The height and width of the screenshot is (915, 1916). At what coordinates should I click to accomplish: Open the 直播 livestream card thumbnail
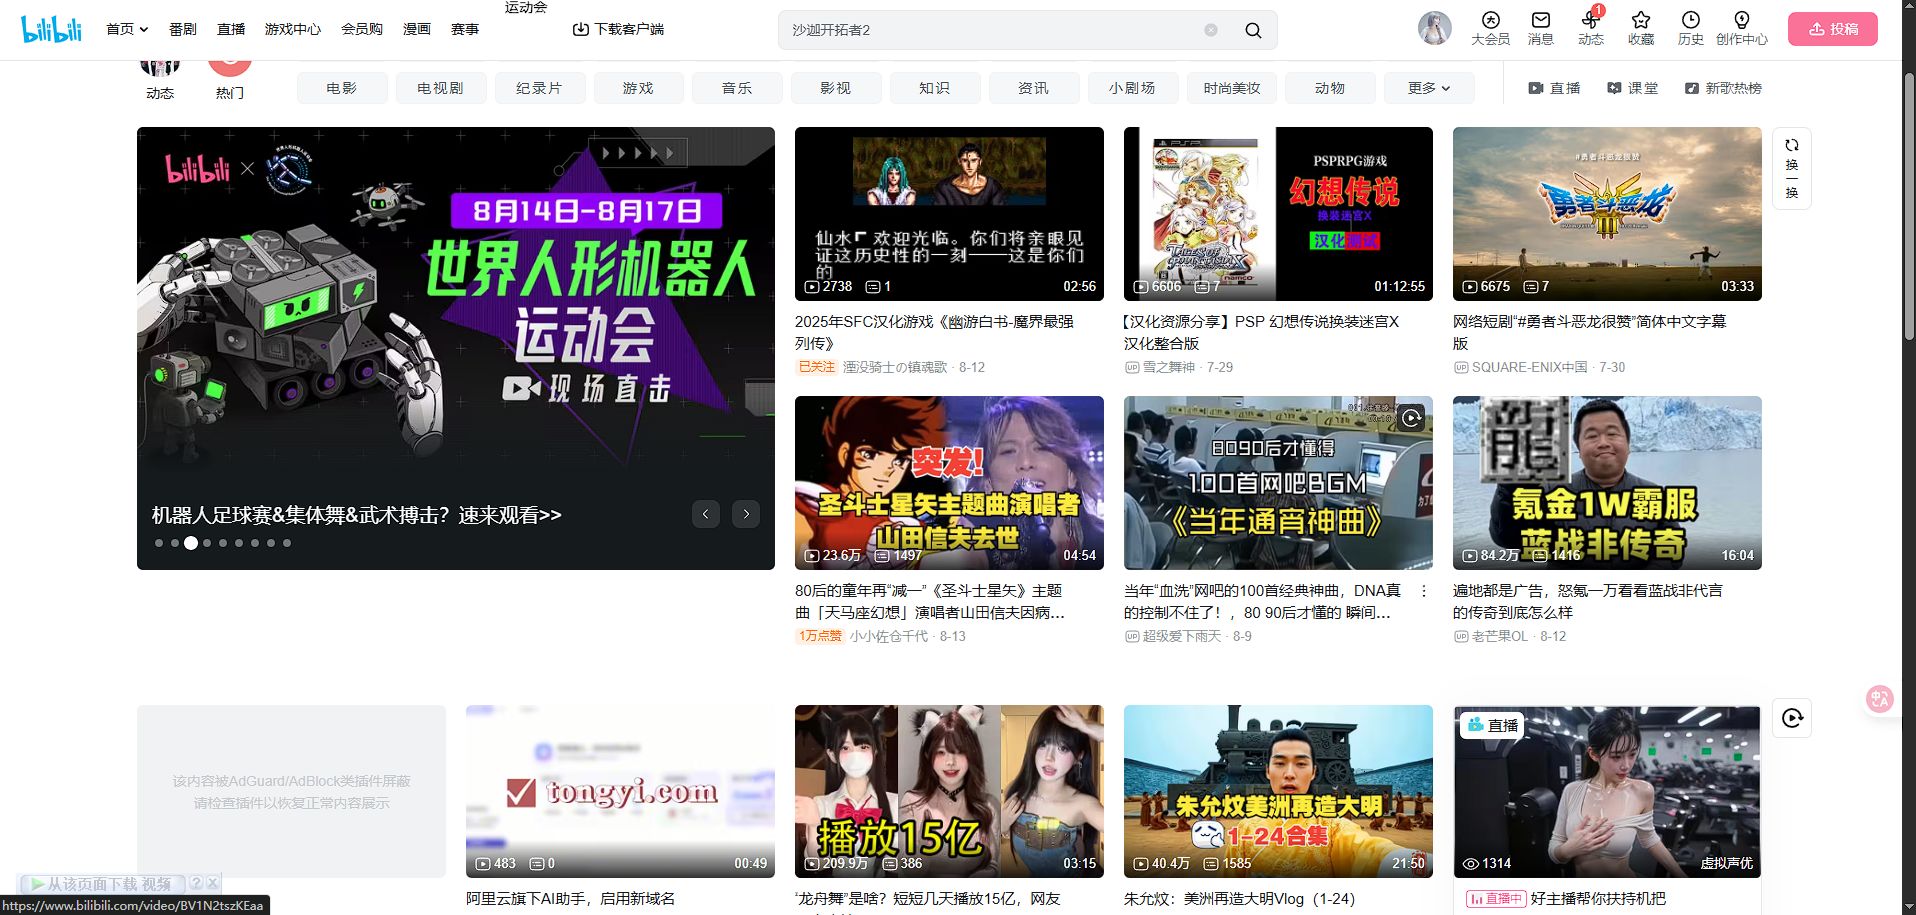tap(1607, 792)
